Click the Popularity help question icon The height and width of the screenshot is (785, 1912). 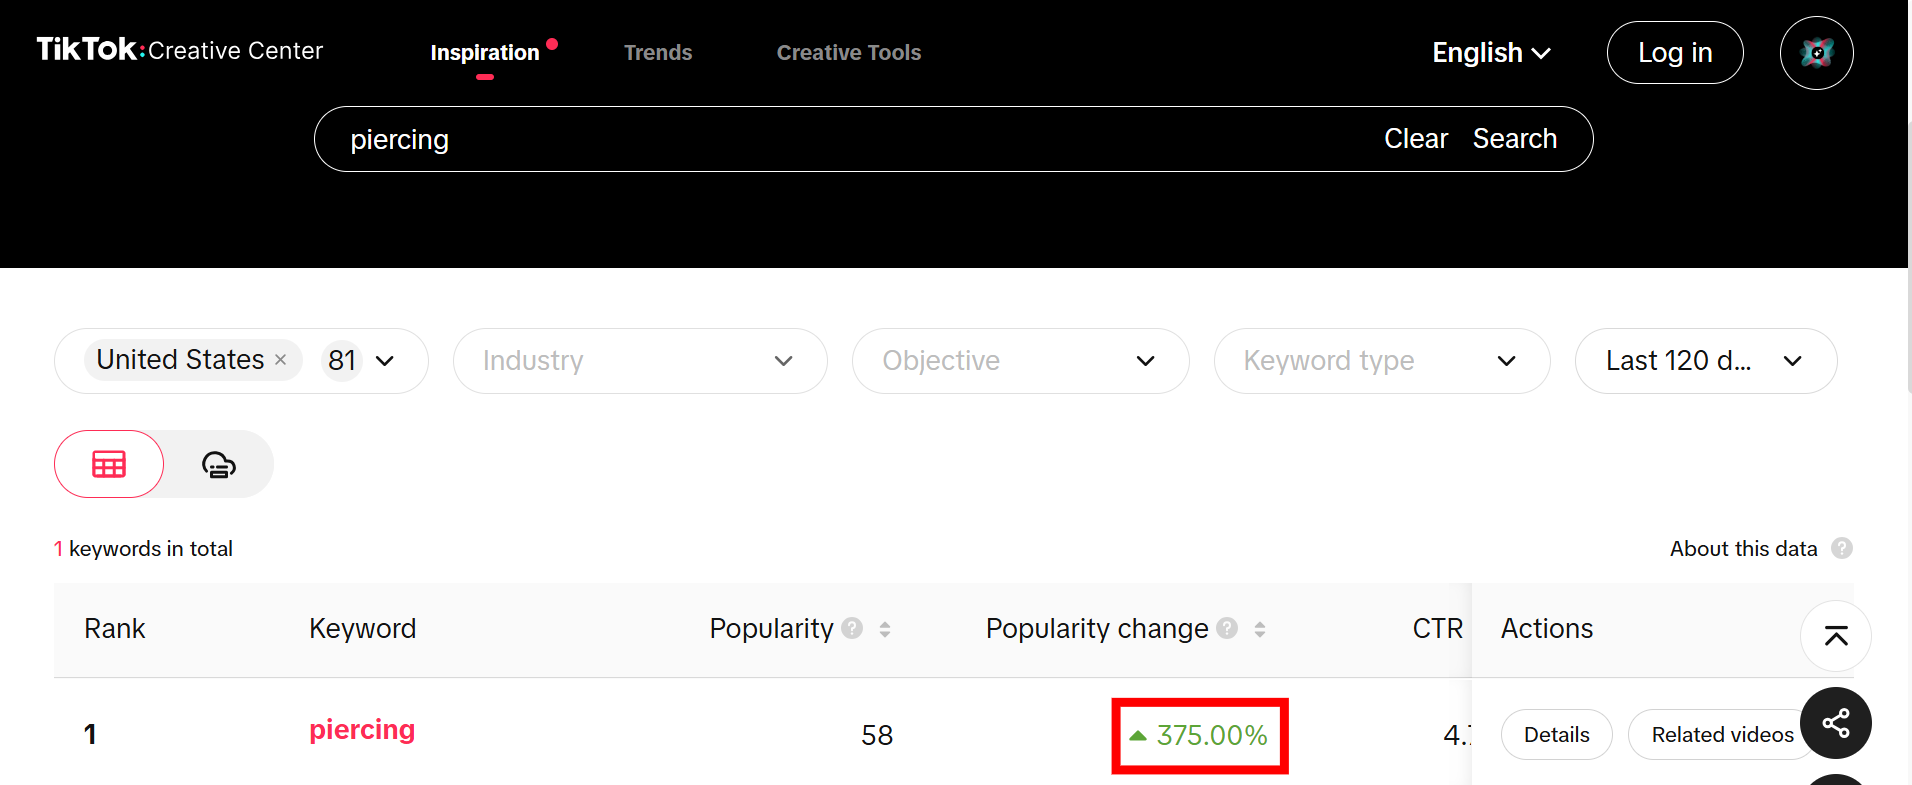852,628
